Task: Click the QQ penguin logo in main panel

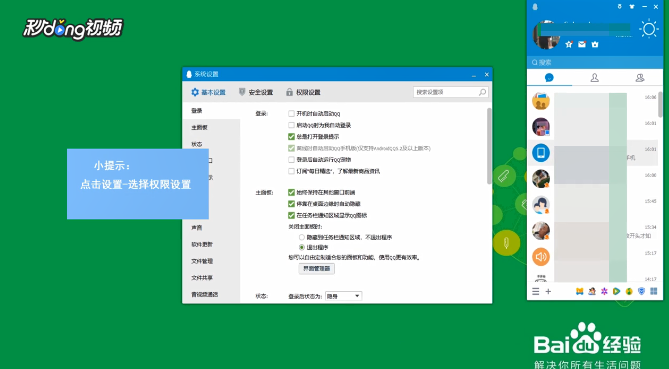Action: coord(535,7)
